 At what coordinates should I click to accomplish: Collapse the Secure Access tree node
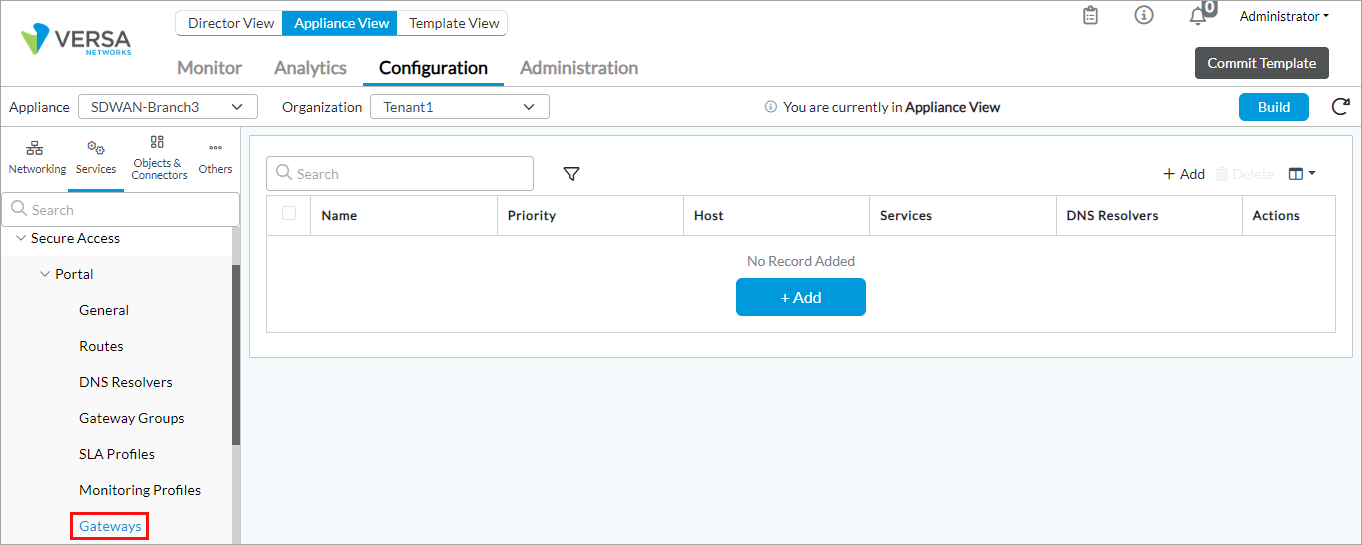click(22, 239)
